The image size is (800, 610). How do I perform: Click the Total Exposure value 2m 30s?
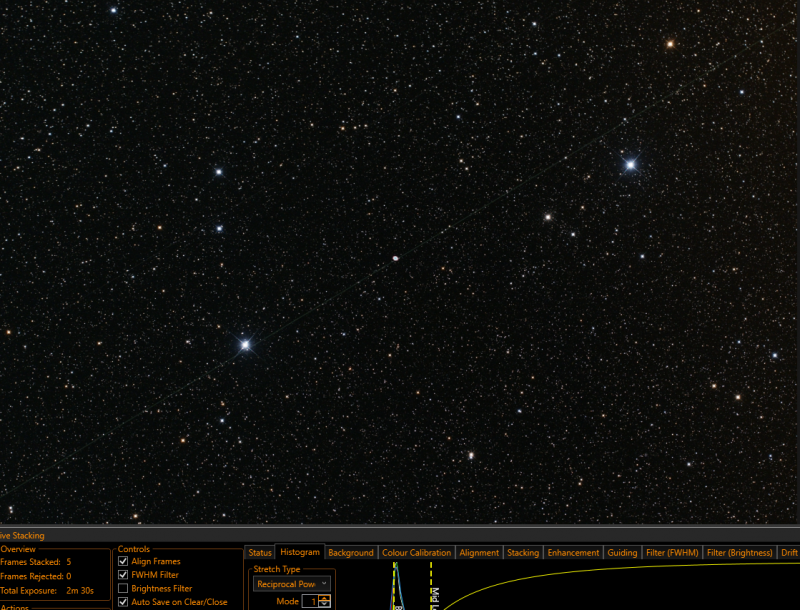coord(80,591)
